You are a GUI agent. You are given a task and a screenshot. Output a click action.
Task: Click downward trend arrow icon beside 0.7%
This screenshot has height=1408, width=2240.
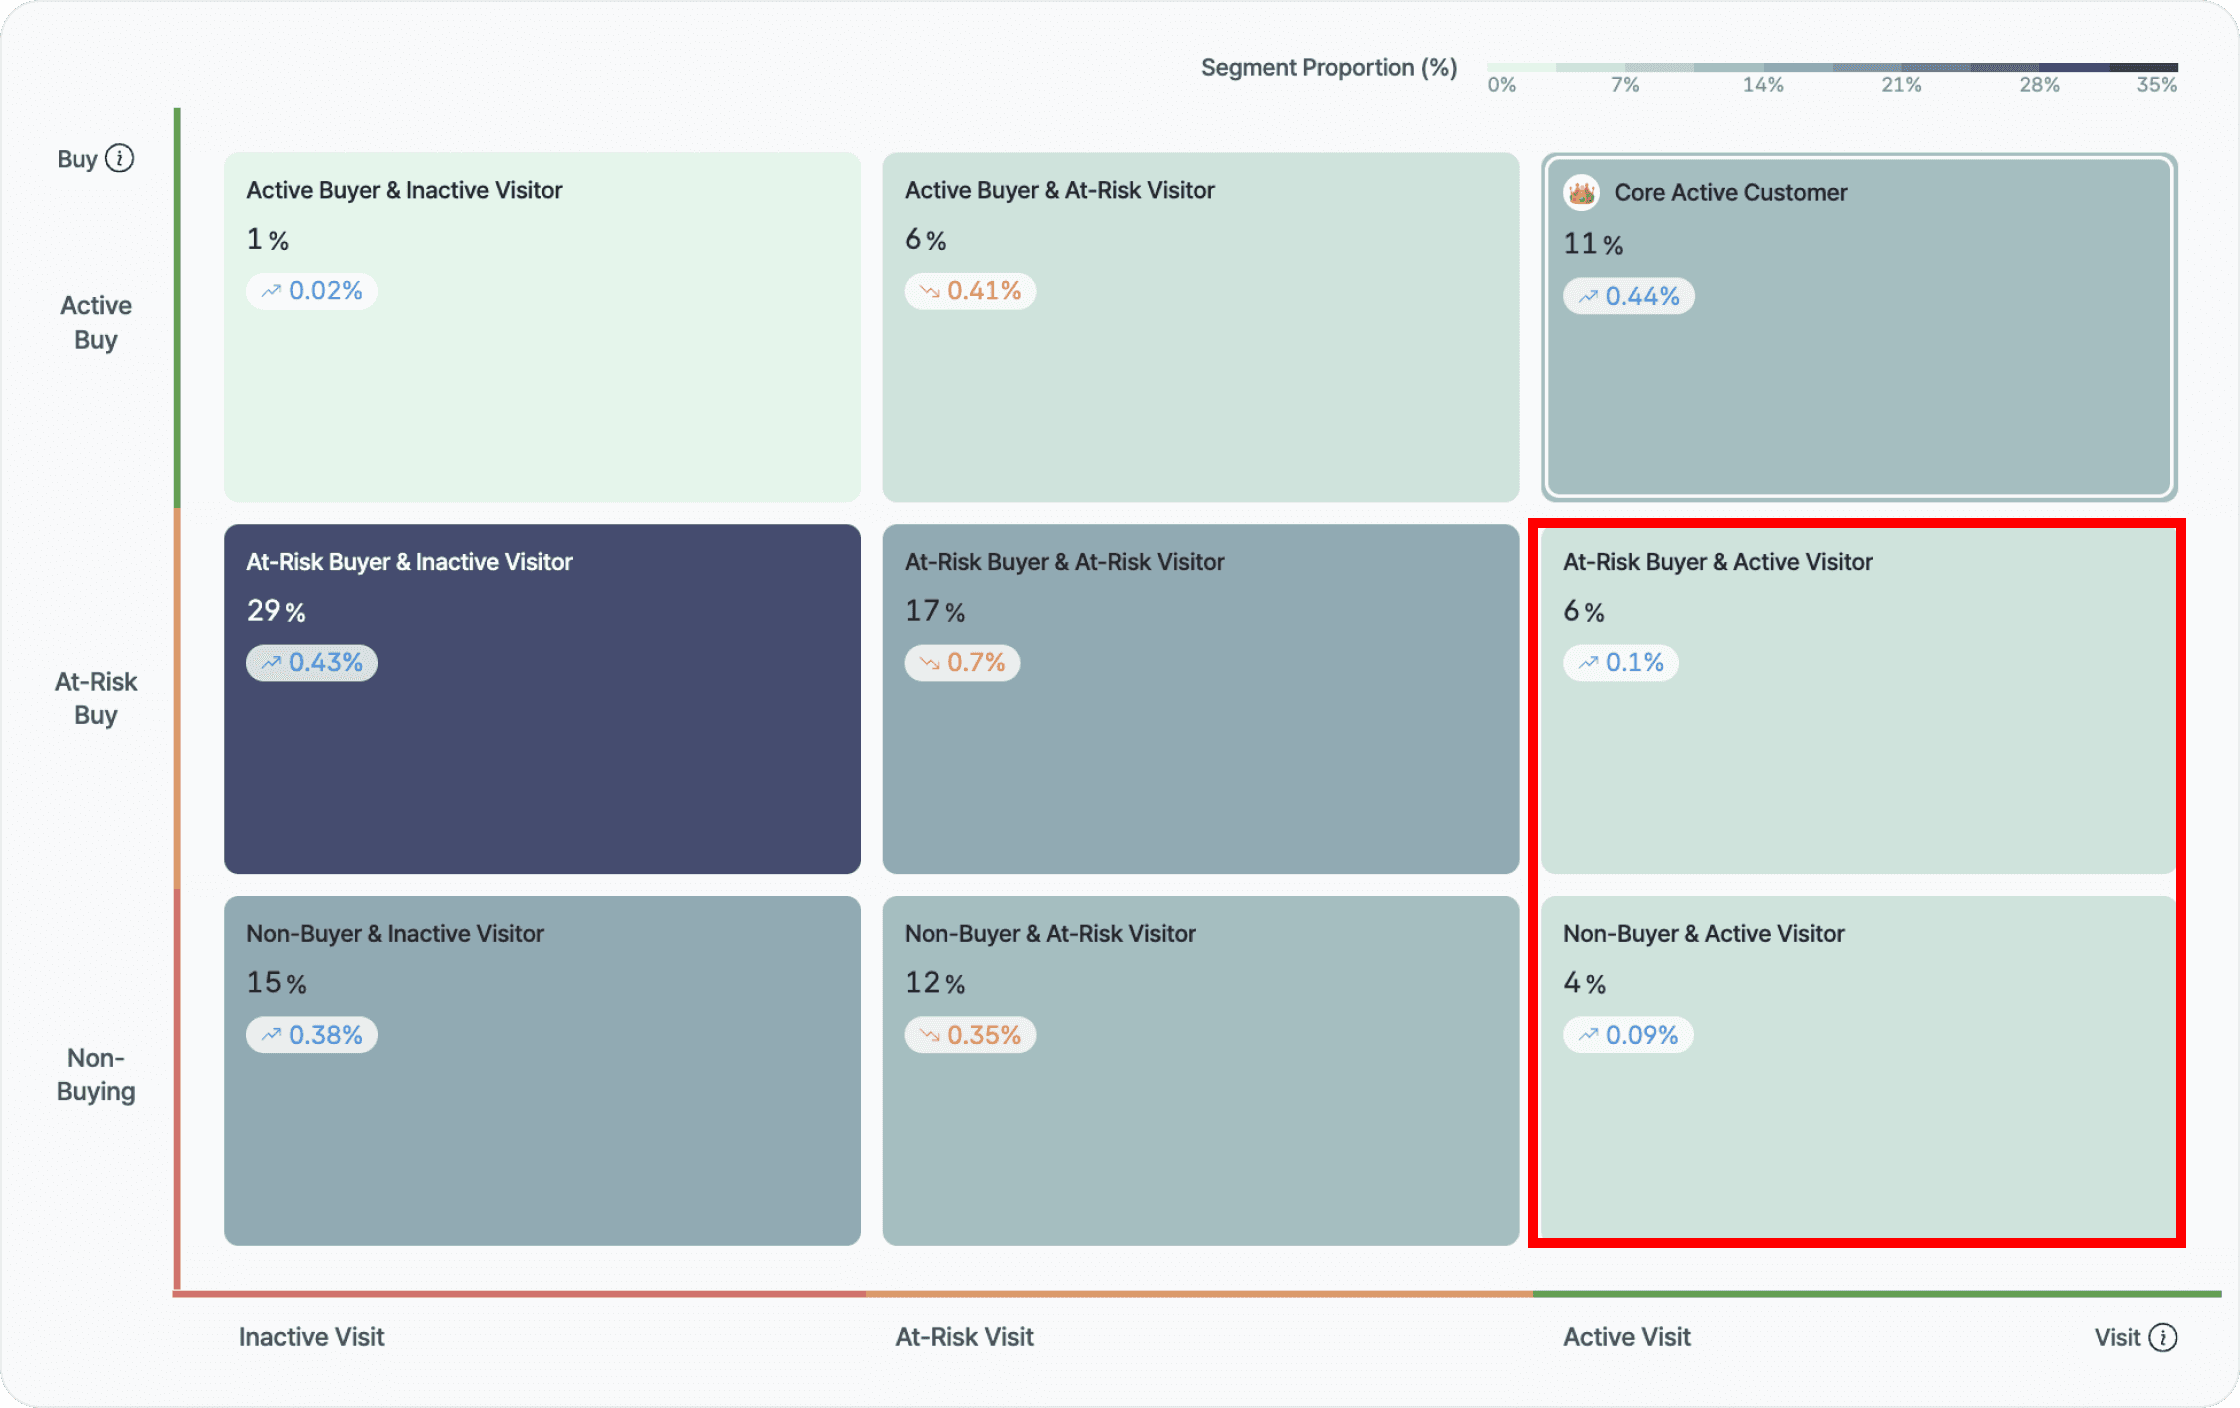point(929,663)
